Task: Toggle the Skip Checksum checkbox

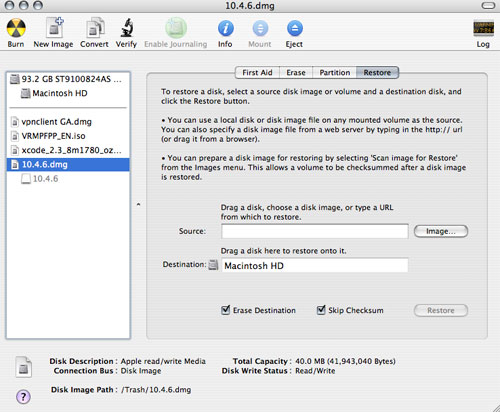Action: (321, 310)
